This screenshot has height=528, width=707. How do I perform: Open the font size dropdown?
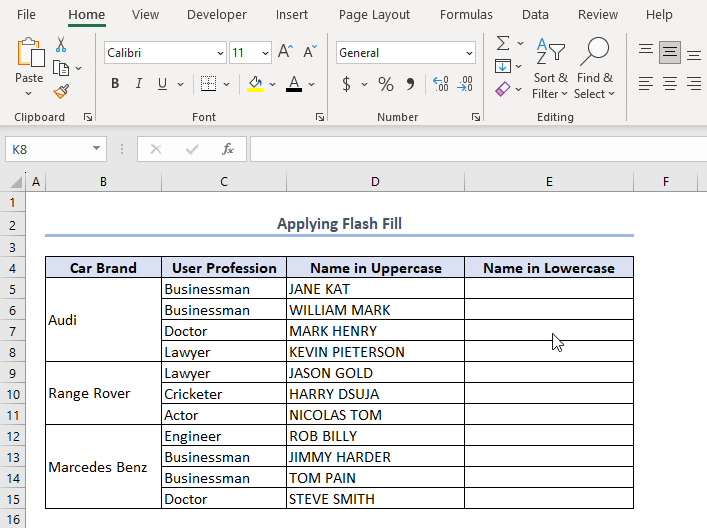(265, 53)
